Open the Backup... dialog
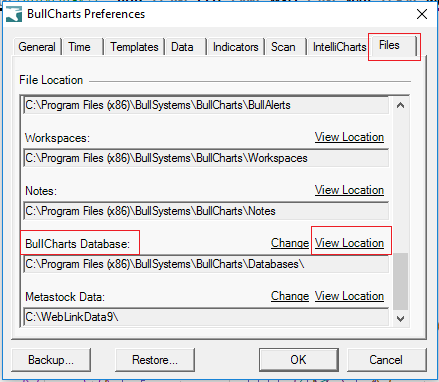Image resolution: width=439 pixels, height=382 pixels. tap(51, 360)
